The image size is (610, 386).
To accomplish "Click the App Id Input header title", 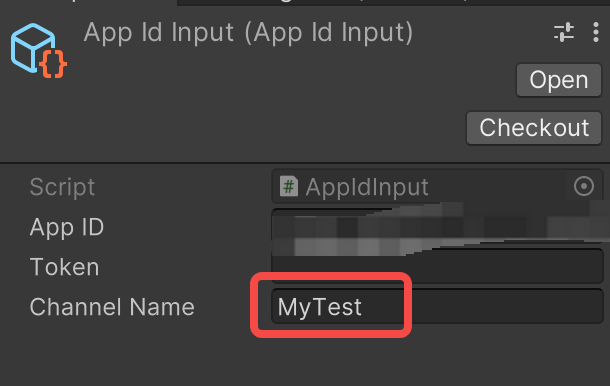I will click(x=248, y=33).
